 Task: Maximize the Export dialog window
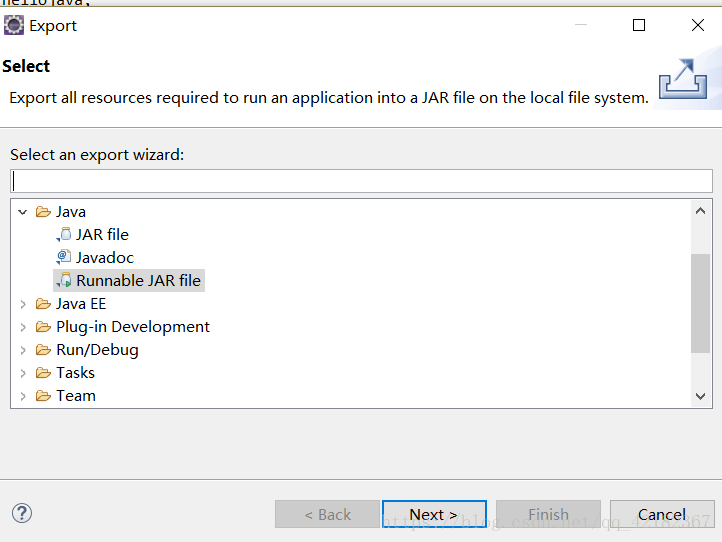[639, 25]
